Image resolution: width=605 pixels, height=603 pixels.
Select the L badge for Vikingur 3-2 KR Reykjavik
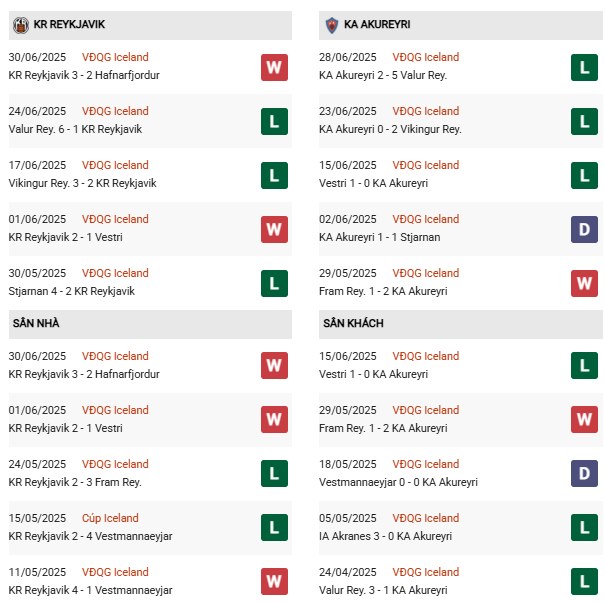tap(274, 175)
